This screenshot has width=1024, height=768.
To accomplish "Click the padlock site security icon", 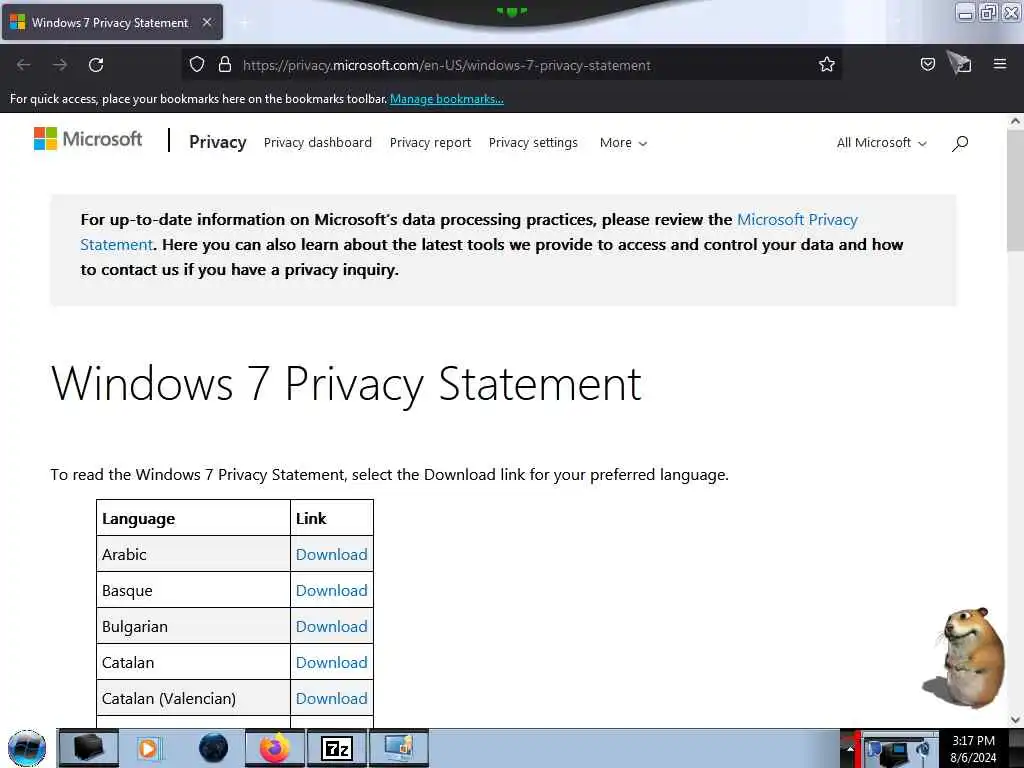I will click(225, 64).
